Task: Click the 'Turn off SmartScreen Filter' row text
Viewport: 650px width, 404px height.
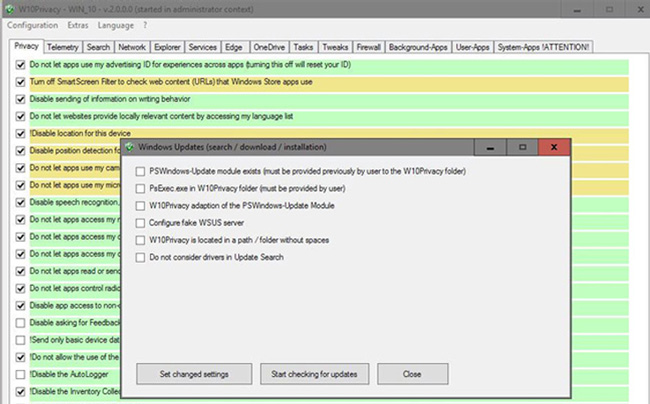Action: tap(171, 82)
